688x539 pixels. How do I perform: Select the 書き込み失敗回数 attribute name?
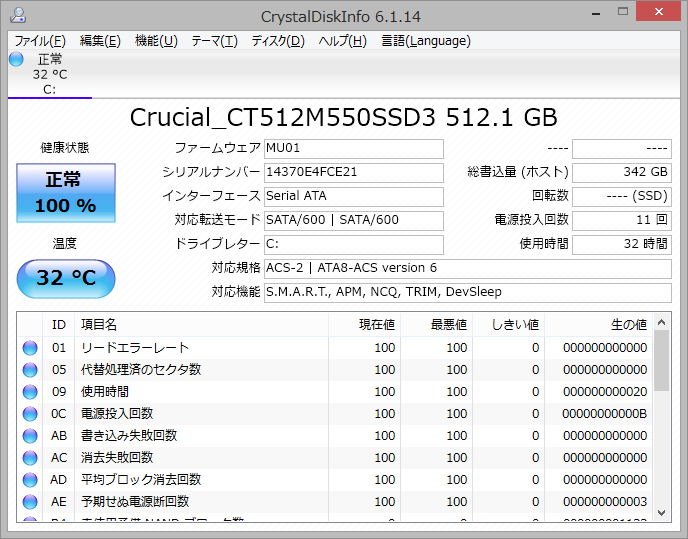pos(129,436)
